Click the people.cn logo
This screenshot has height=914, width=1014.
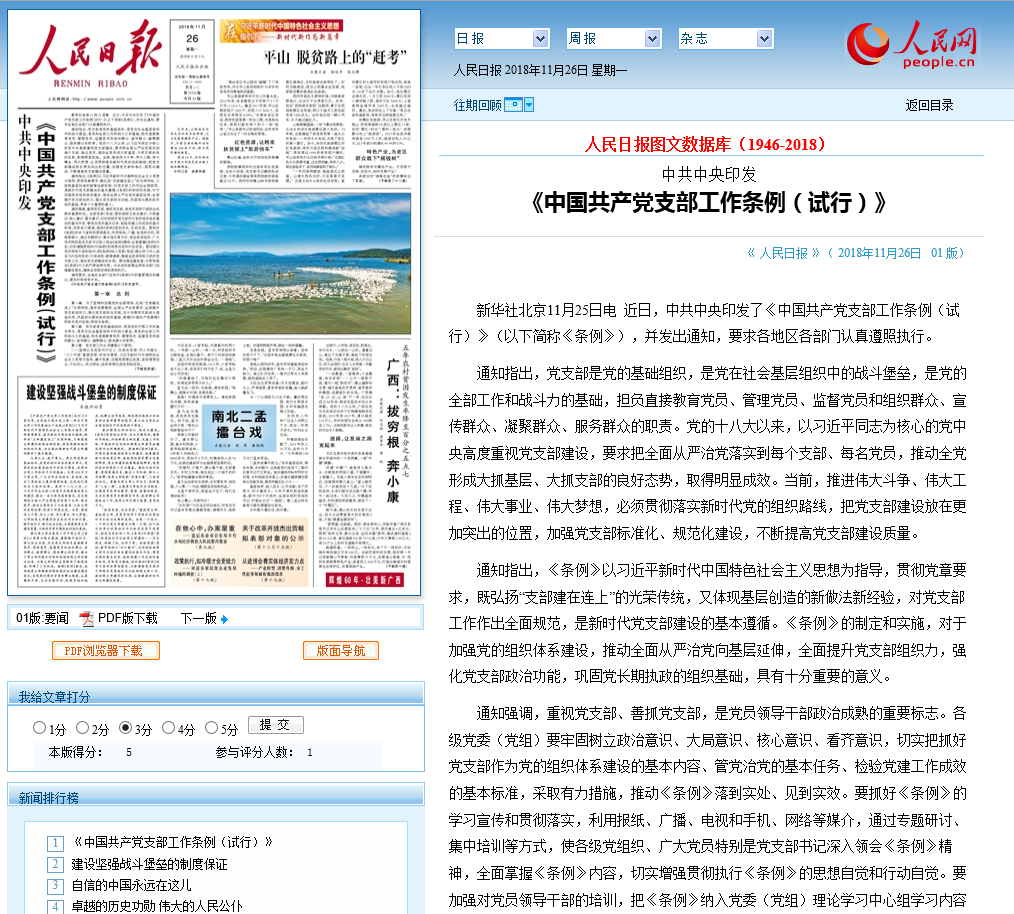(x=911, y=47)
